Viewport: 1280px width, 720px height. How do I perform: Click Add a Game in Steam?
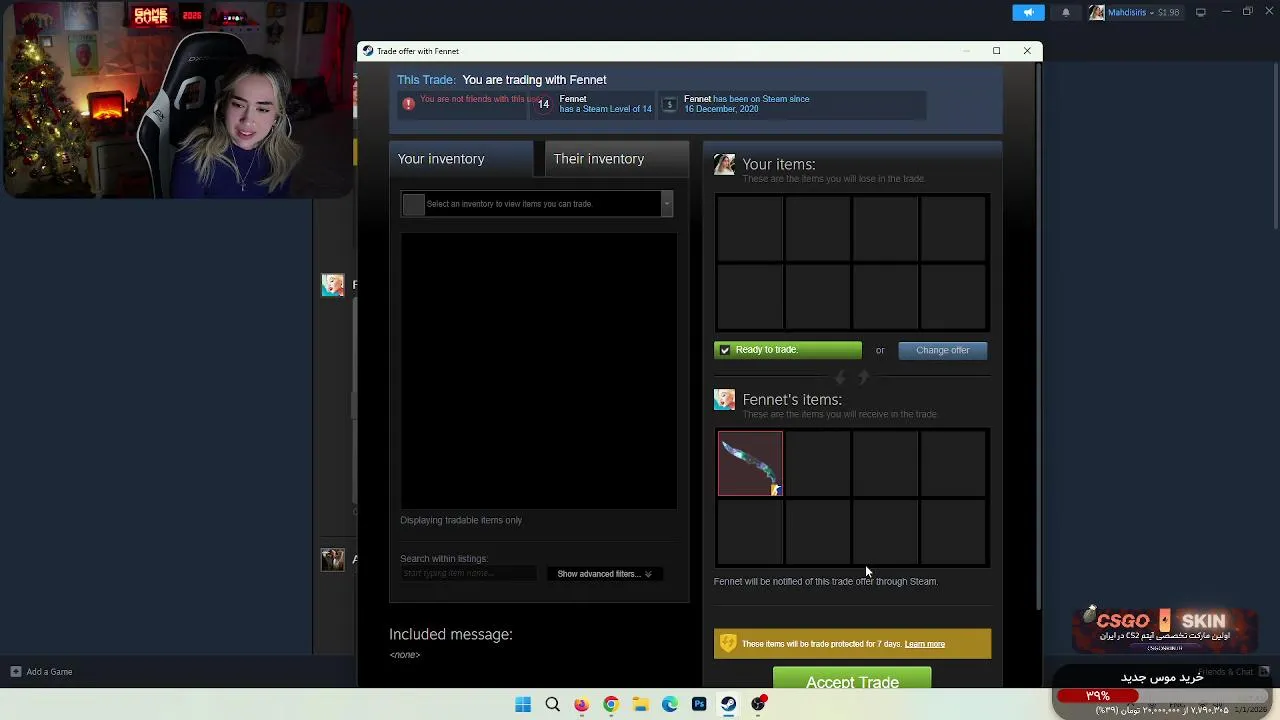point(42,672)
